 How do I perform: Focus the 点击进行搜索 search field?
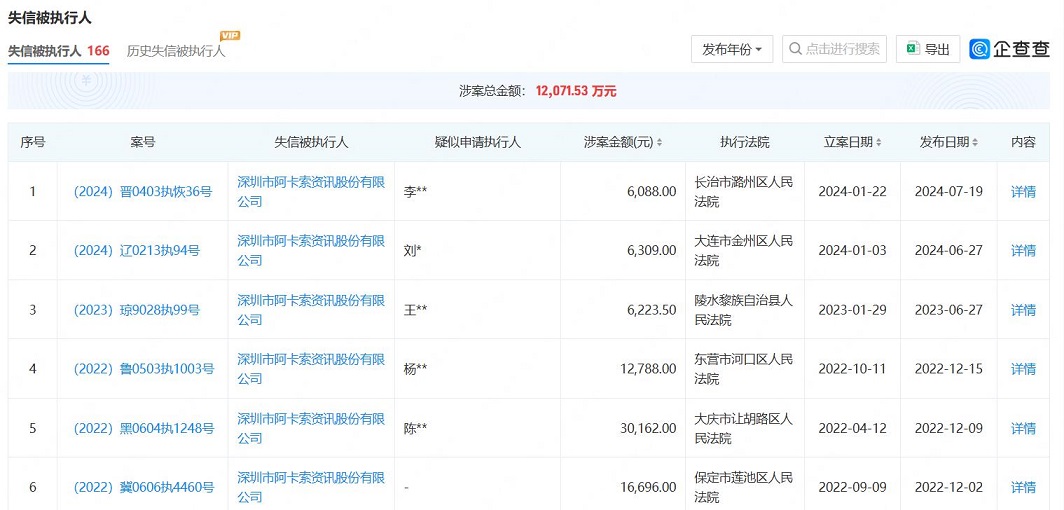[835, 49]
